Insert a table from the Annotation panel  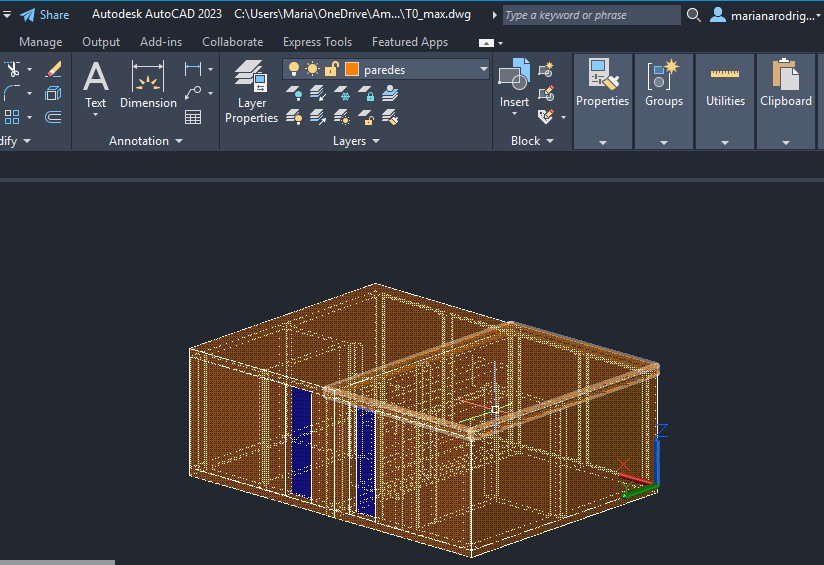coord(193,117)
